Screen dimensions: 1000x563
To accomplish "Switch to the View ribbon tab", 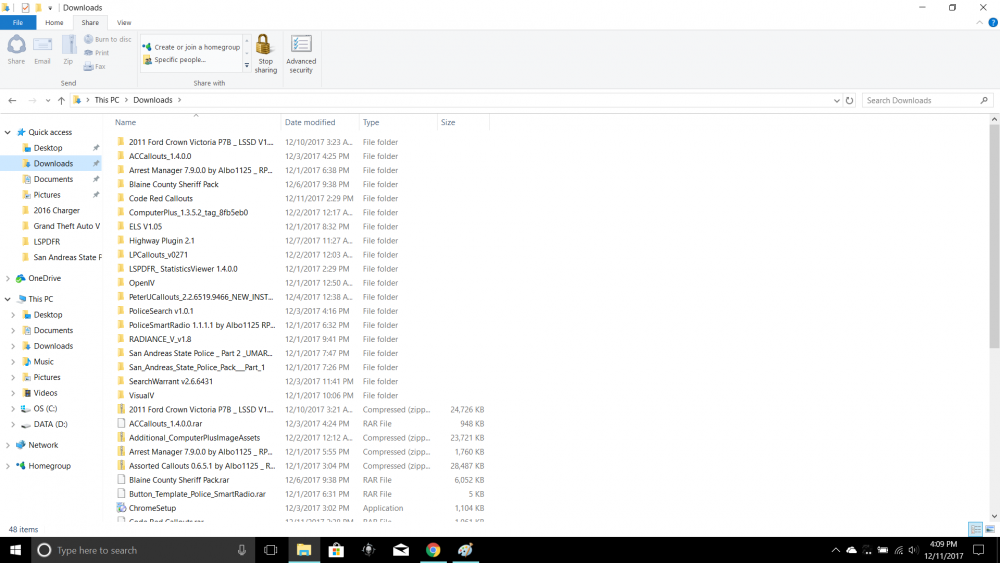I will [124, 22].
